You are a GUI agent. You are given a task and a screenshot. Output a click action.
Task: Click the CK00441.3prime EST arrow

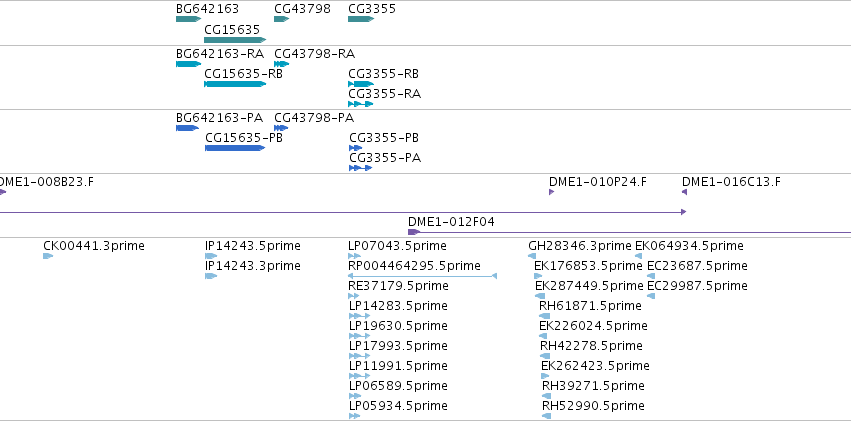point(48,256)
